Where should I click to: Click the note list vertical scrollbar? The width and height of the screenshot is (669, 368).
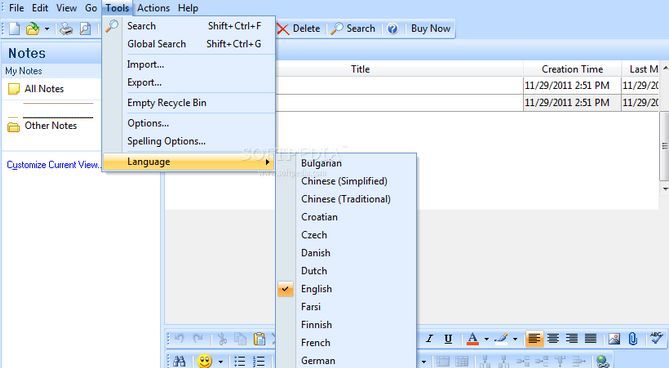pyautogui.click(x=664, y=146)
